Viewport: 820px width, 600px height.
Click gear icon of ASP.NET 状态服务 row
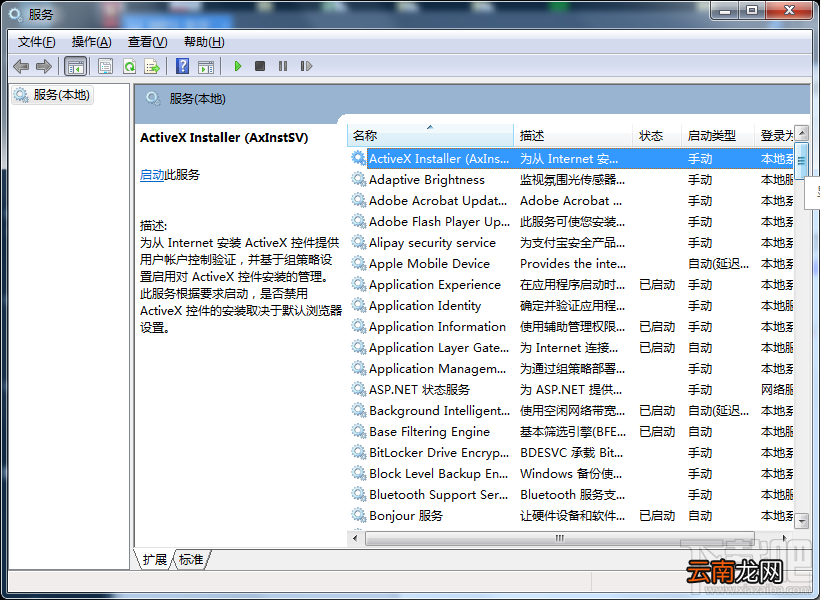coord(358,389)
